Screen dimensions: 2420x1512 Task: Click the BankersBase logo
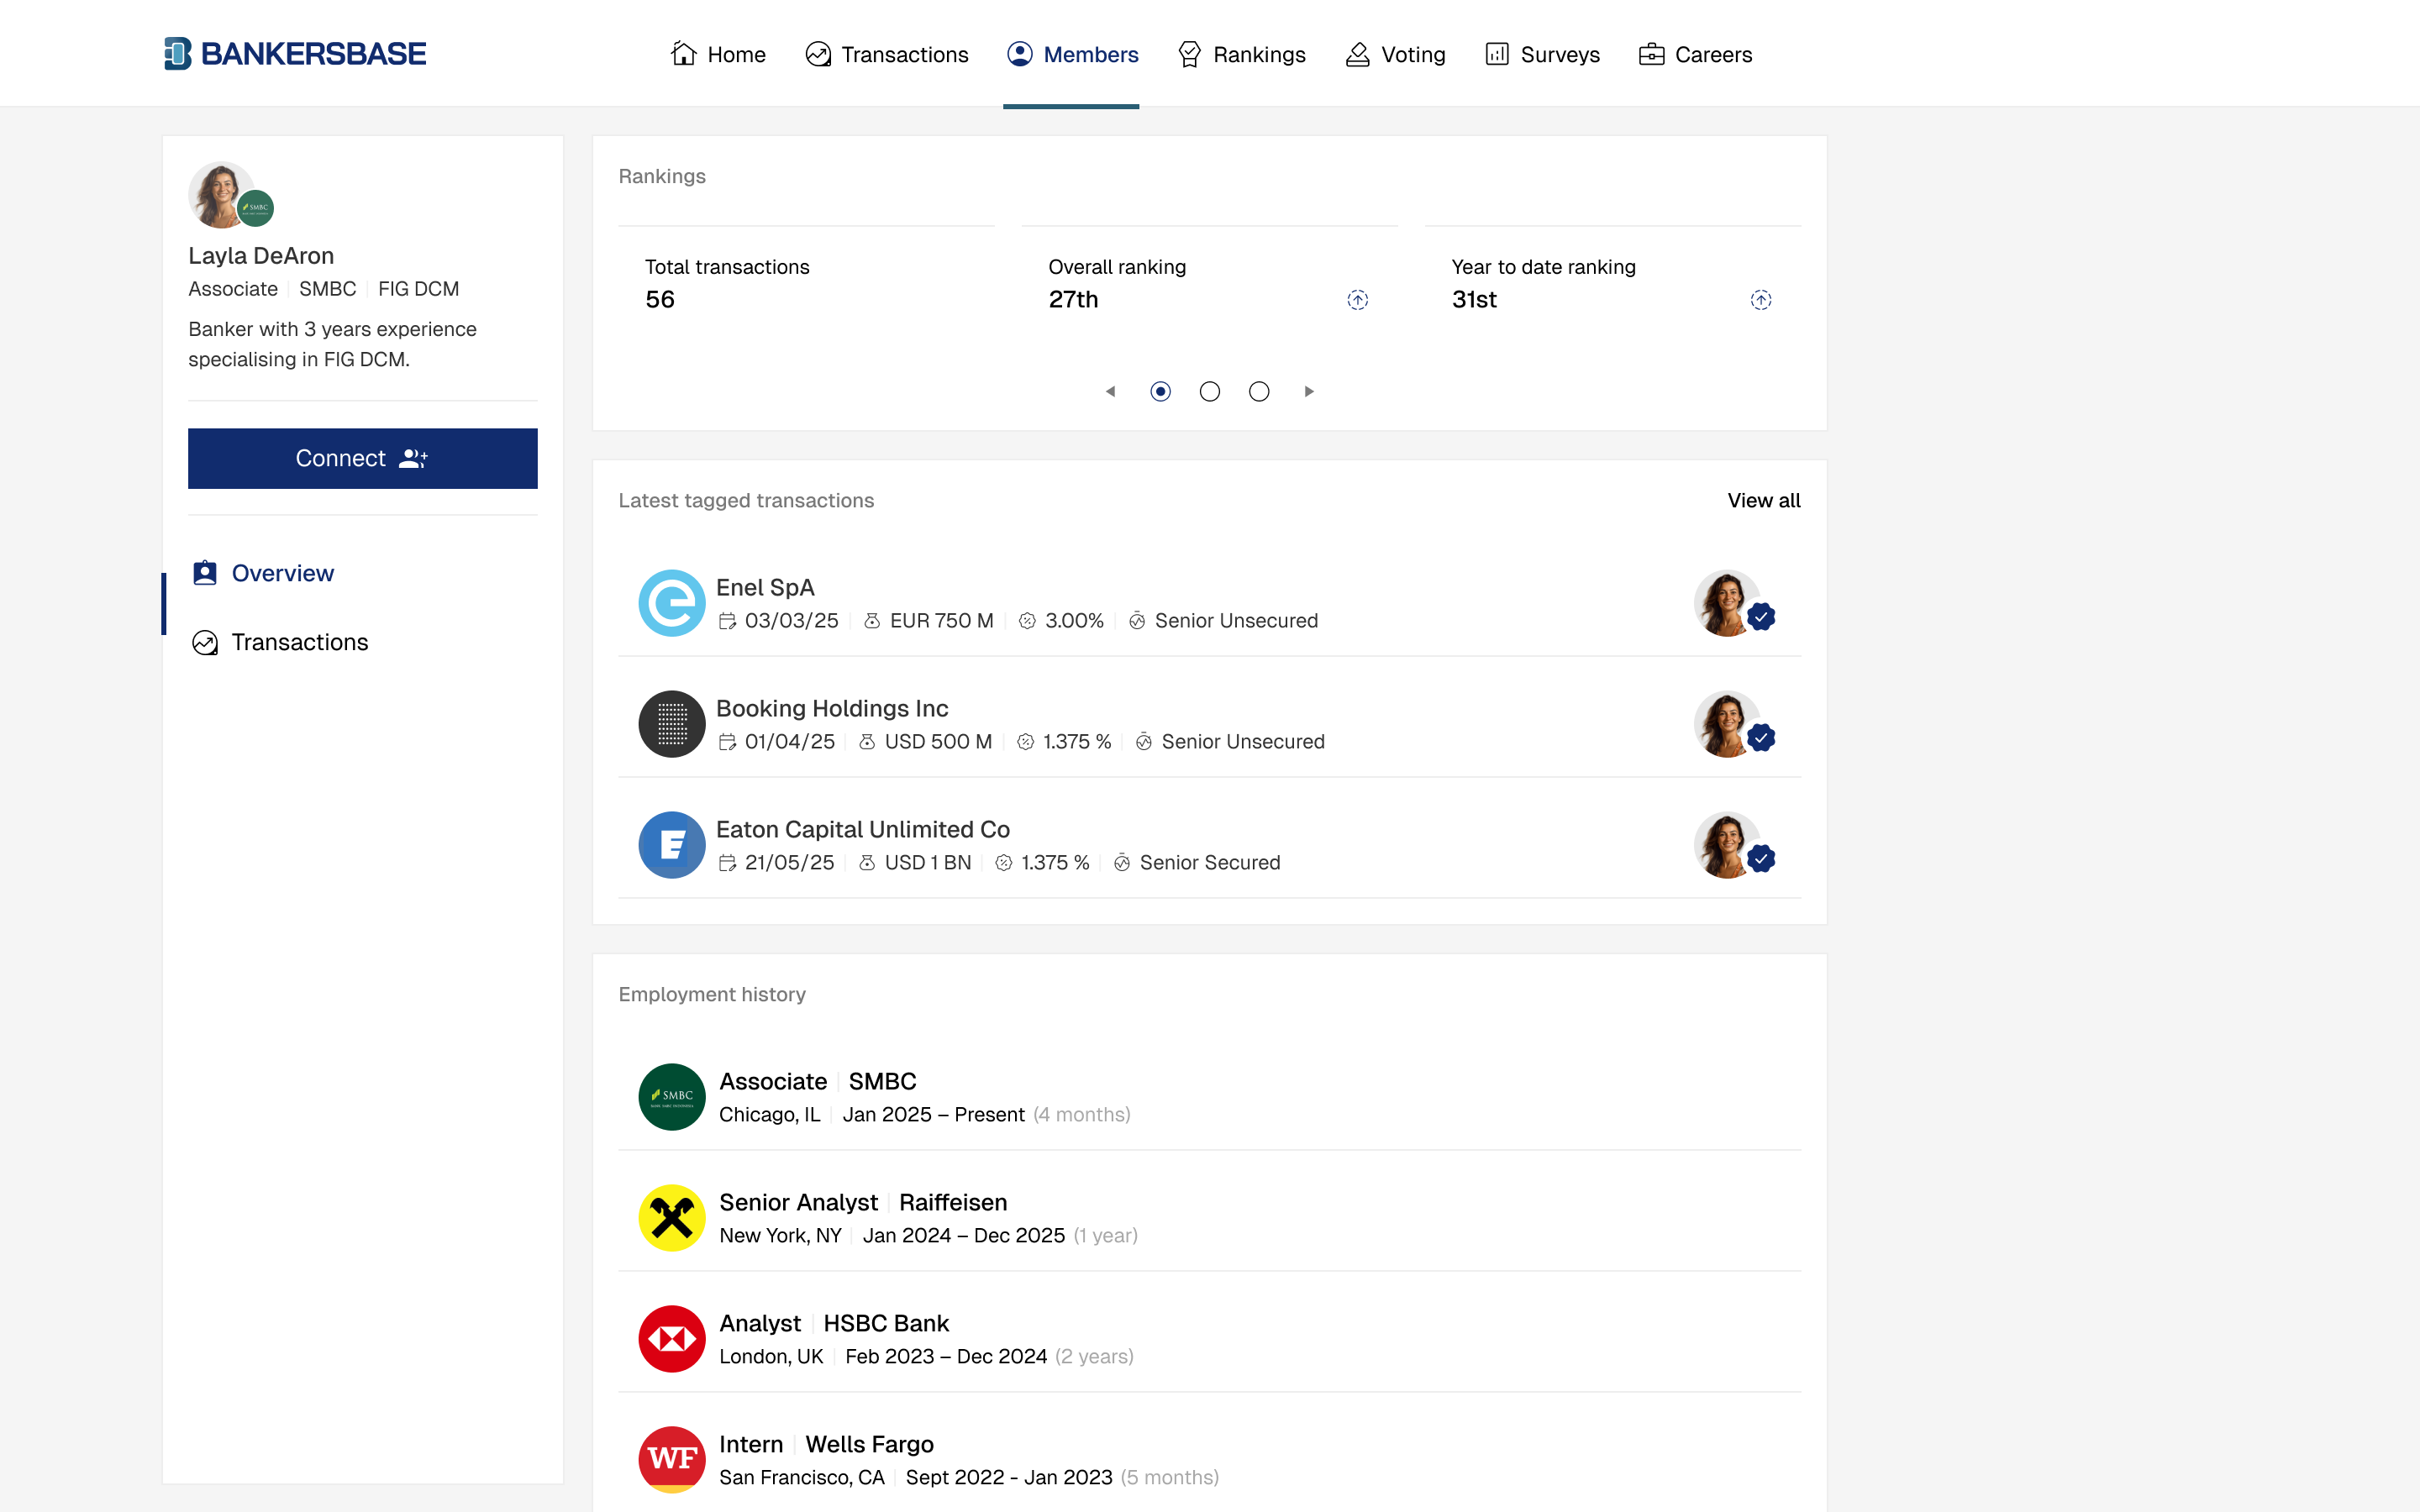point(295,54)
